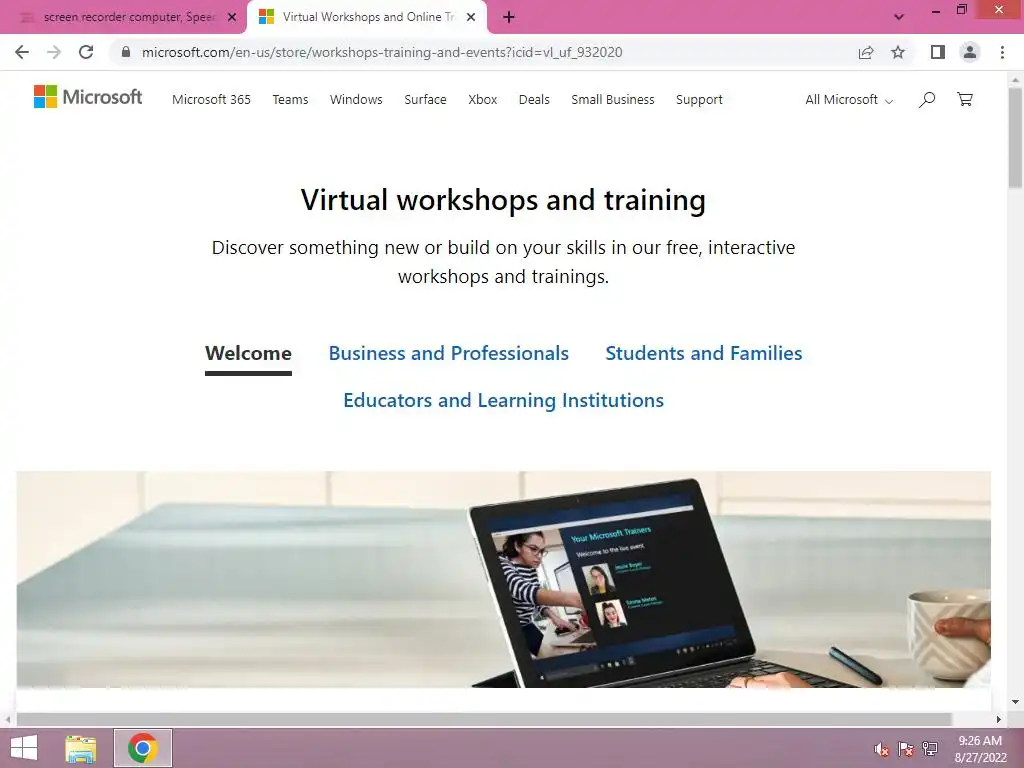Close the screen recorder tab
The image size is (1024, 768).
232,18
